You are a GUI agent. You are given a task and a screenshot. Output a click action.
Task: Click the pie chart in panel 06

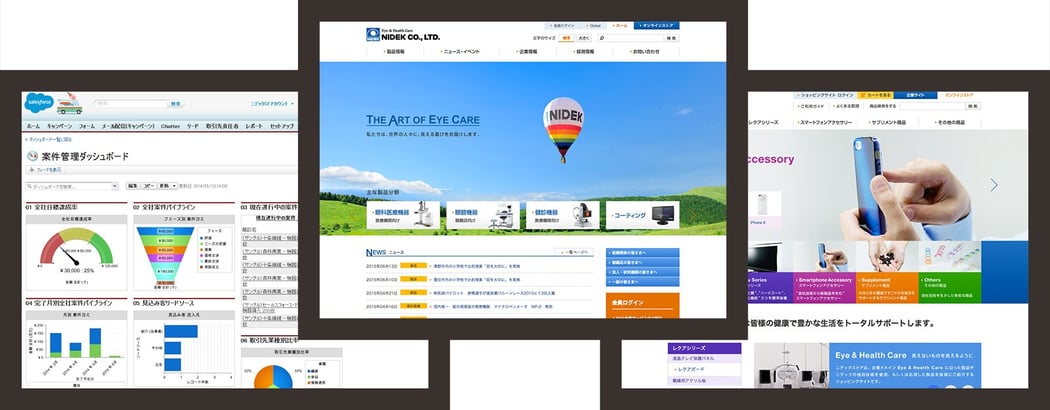click(273, 377)
